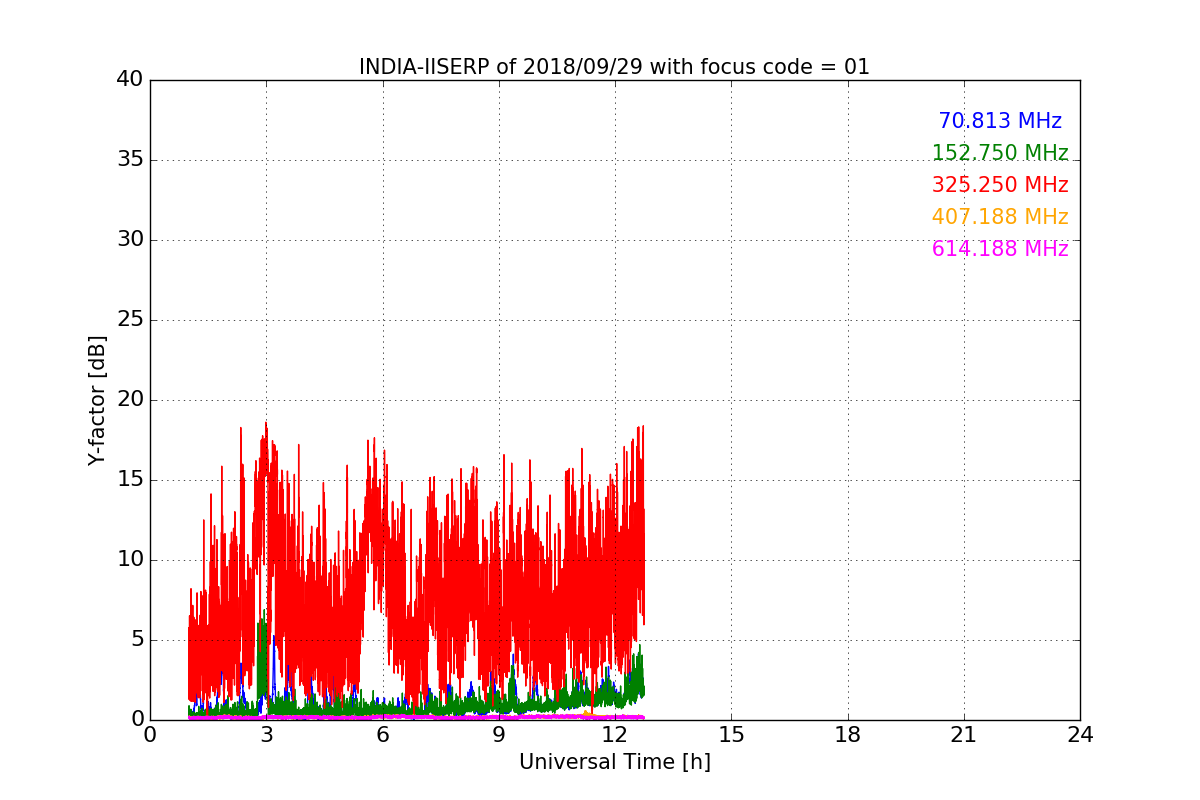Select the 325.250 MHz legend label
This screenshot has height=800, width=1200.
1000,185
